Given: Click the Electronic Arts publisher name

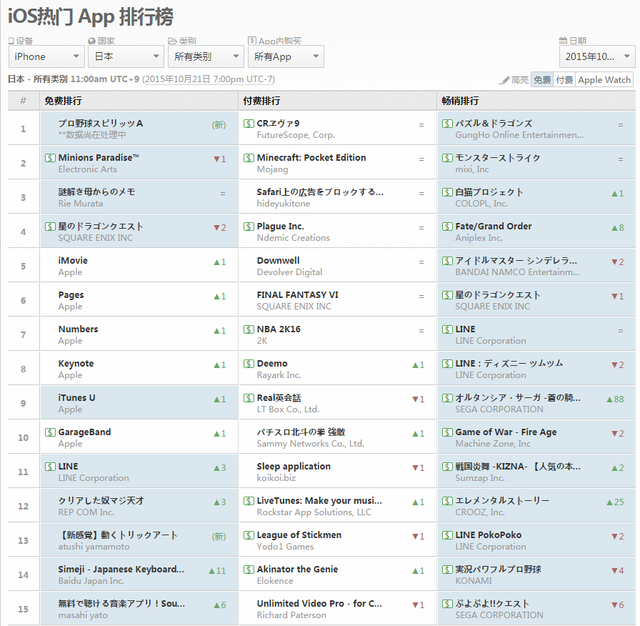Looking at the screenshot, I should pyautogui.click(x=87, y=169).
